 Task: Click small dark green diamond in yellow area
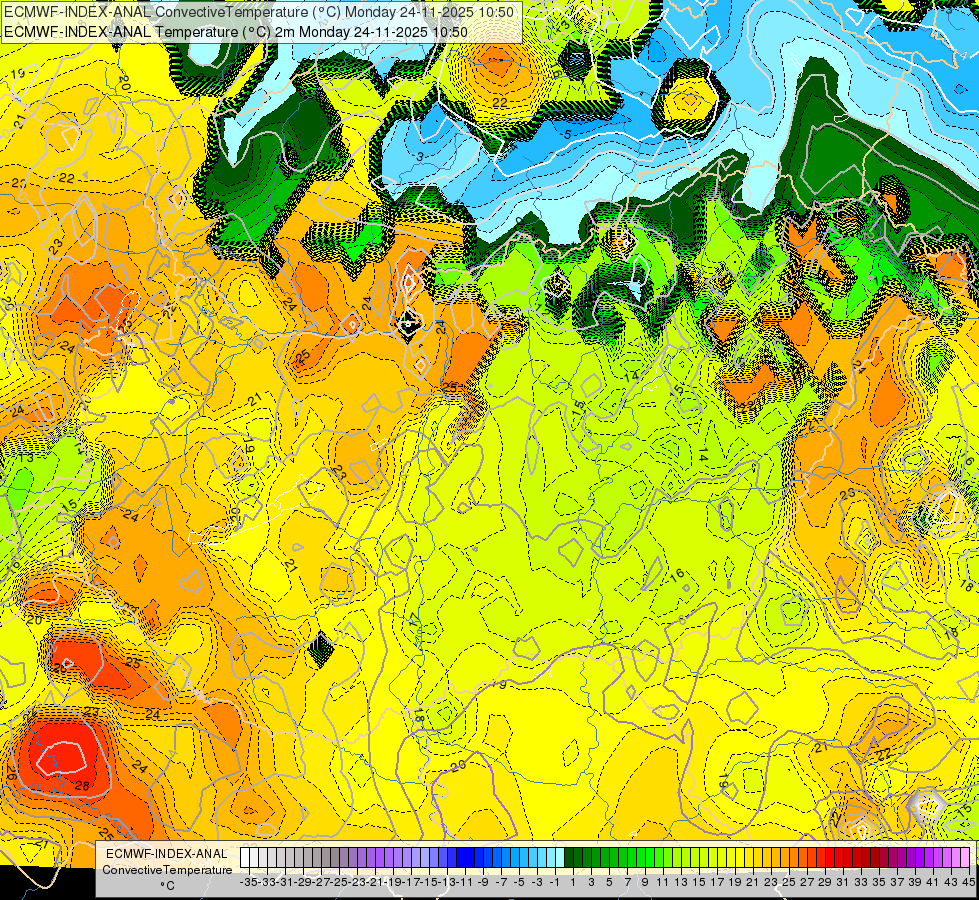coord(322,649)
